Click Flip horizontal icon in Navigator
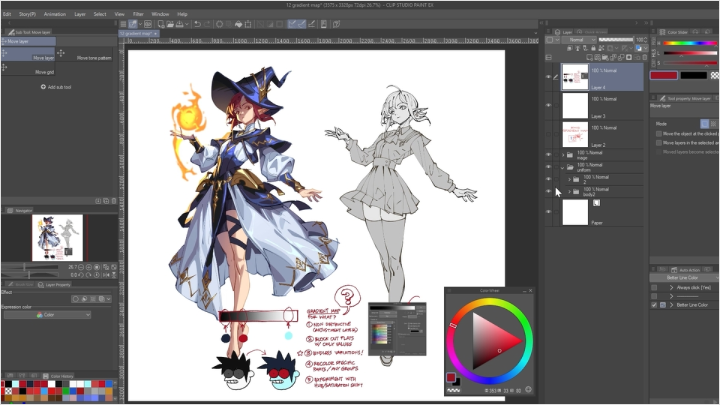 point(106,275)
